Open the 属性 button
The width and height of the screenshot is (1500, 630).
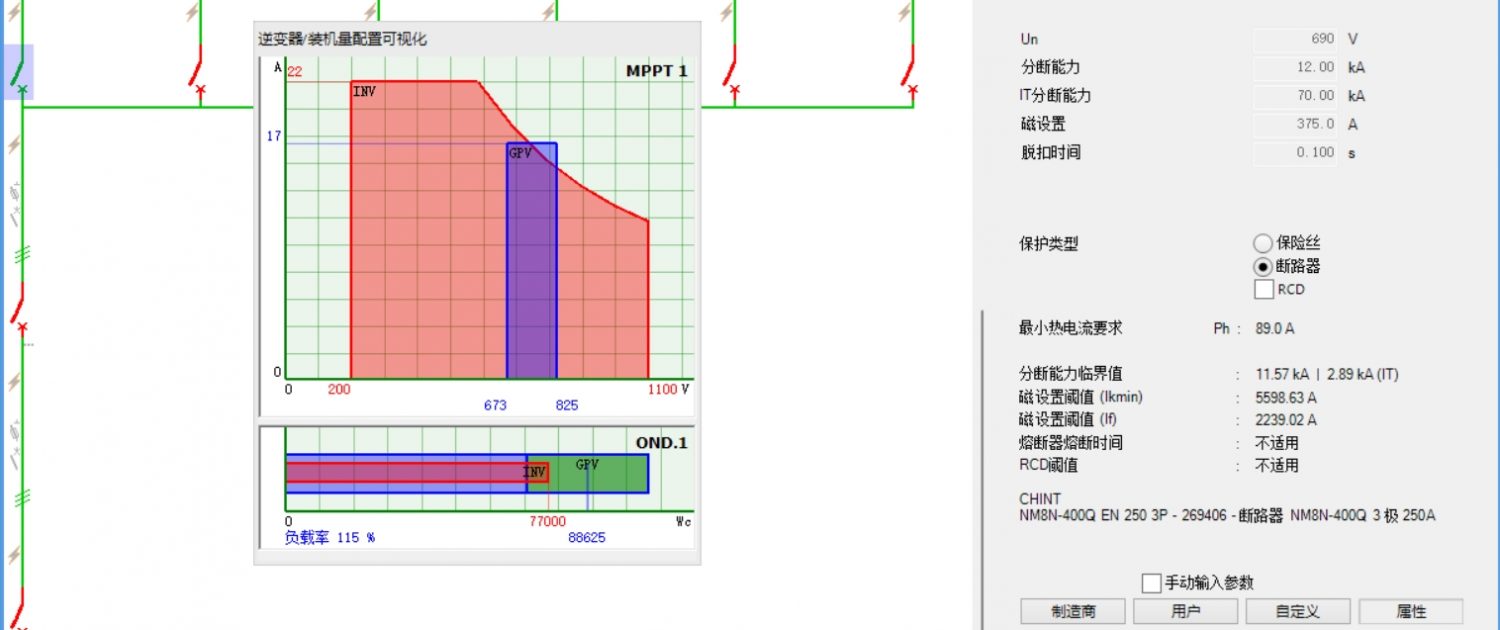coord(1410,611)
